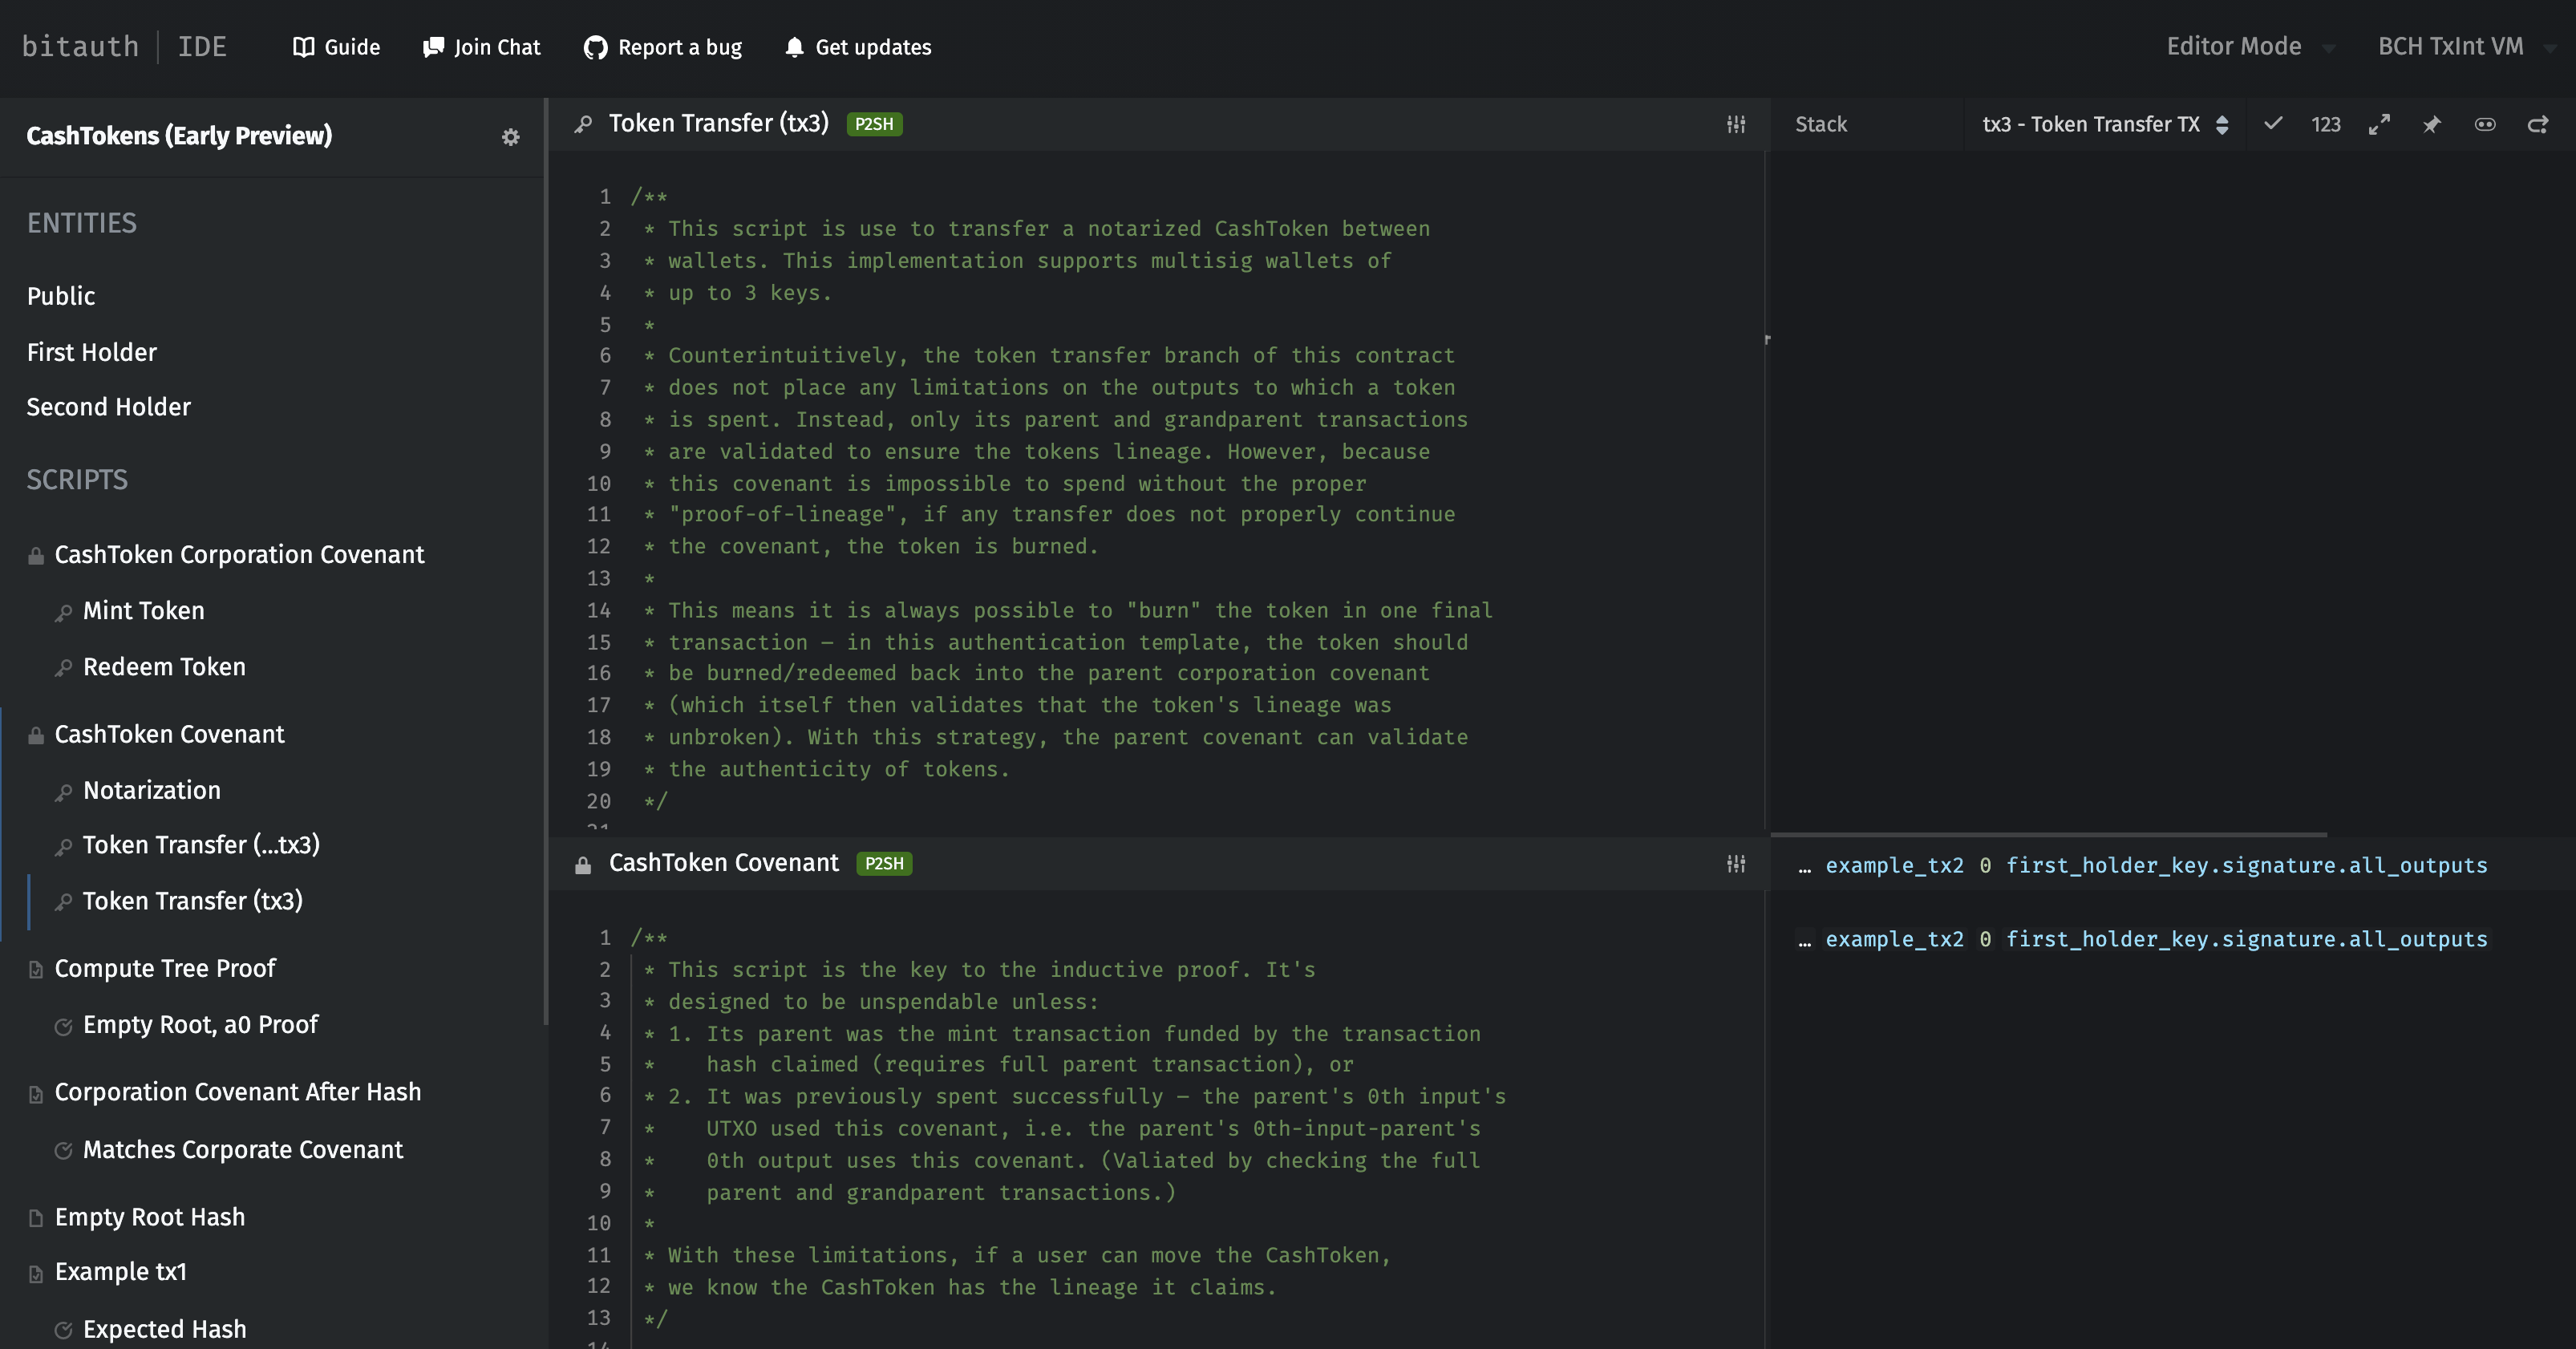Click the expand stack items arrows icon
The width and height of the screenshot is (2576, 1349).
click(x=2379, y=124)
